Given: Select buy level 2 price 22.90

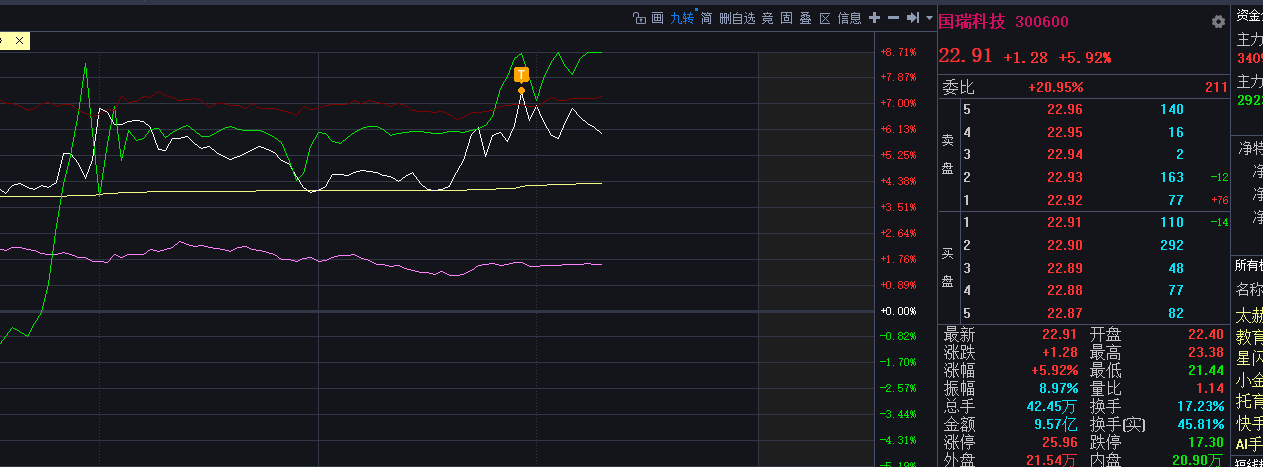Looking at the screenshot, I should (x=1064, y=246).
